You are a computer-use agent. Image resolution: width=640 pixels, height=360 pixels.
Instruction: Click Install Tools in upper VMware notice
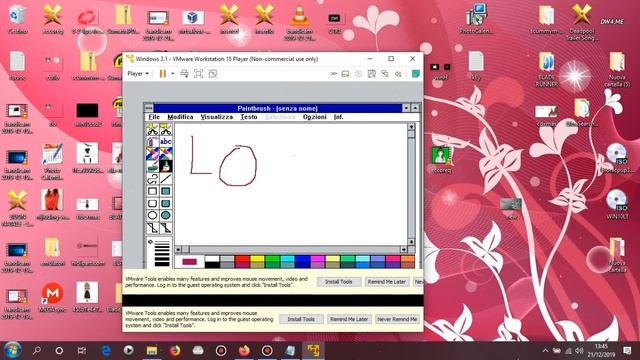point(338,282)
